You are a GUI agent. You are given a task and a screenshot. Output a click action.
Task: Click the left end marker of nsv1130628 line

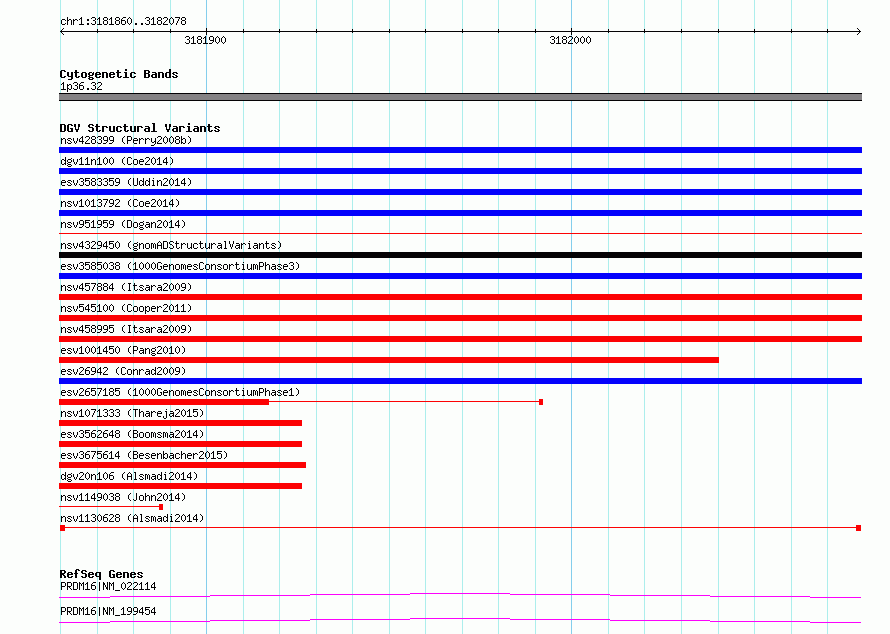tap(62, 528)
